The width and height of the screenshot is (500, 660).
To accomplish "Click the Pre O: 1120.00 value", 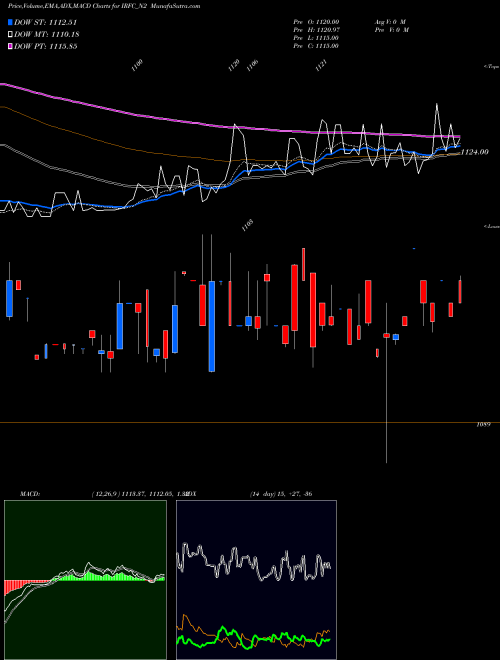I will (316, 22).
